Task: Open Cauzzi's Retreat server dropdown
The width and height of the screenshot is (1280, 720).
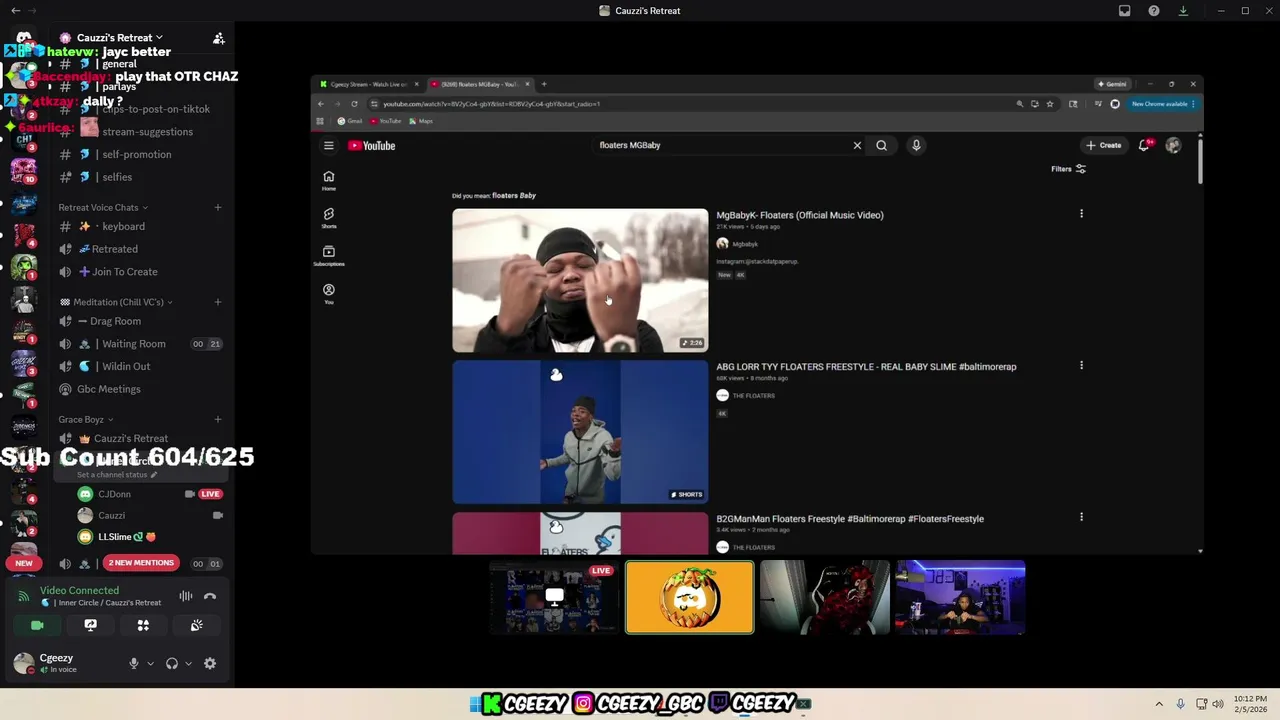Action: [120, 38]
